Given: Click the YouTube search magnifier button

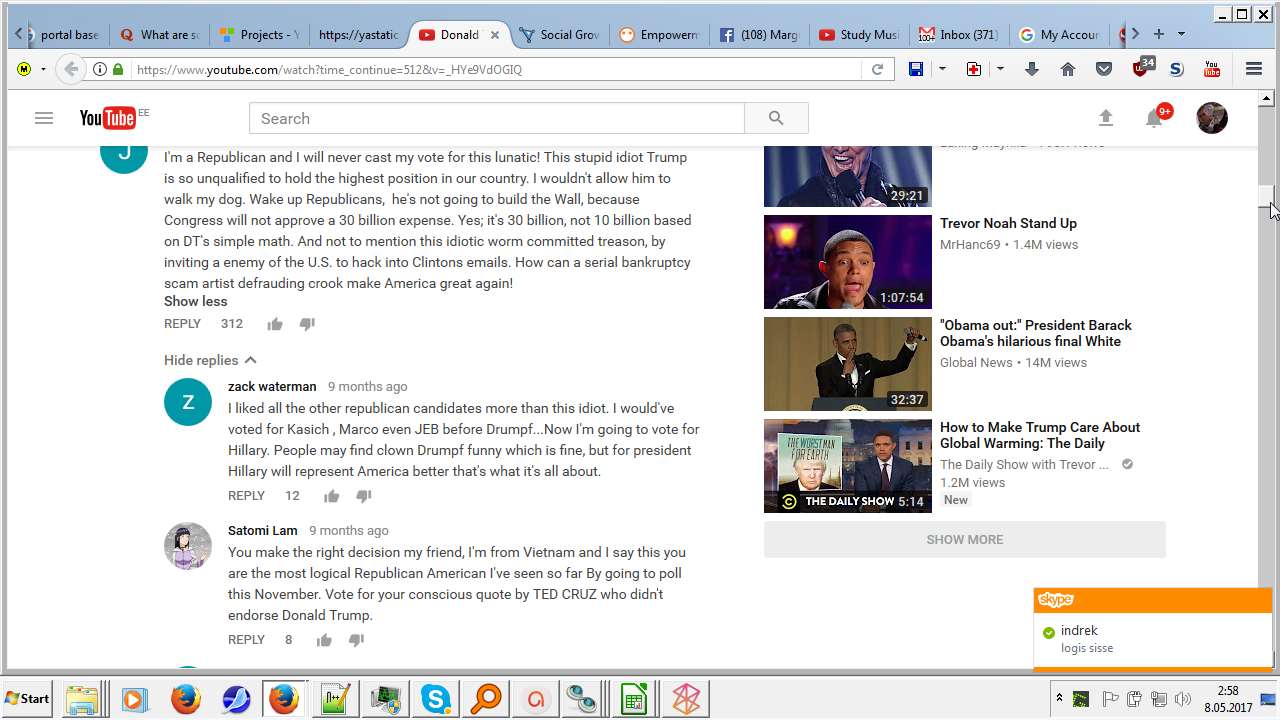Looking at the screenshot, I should pyautogui.click(x=776, y=118).
